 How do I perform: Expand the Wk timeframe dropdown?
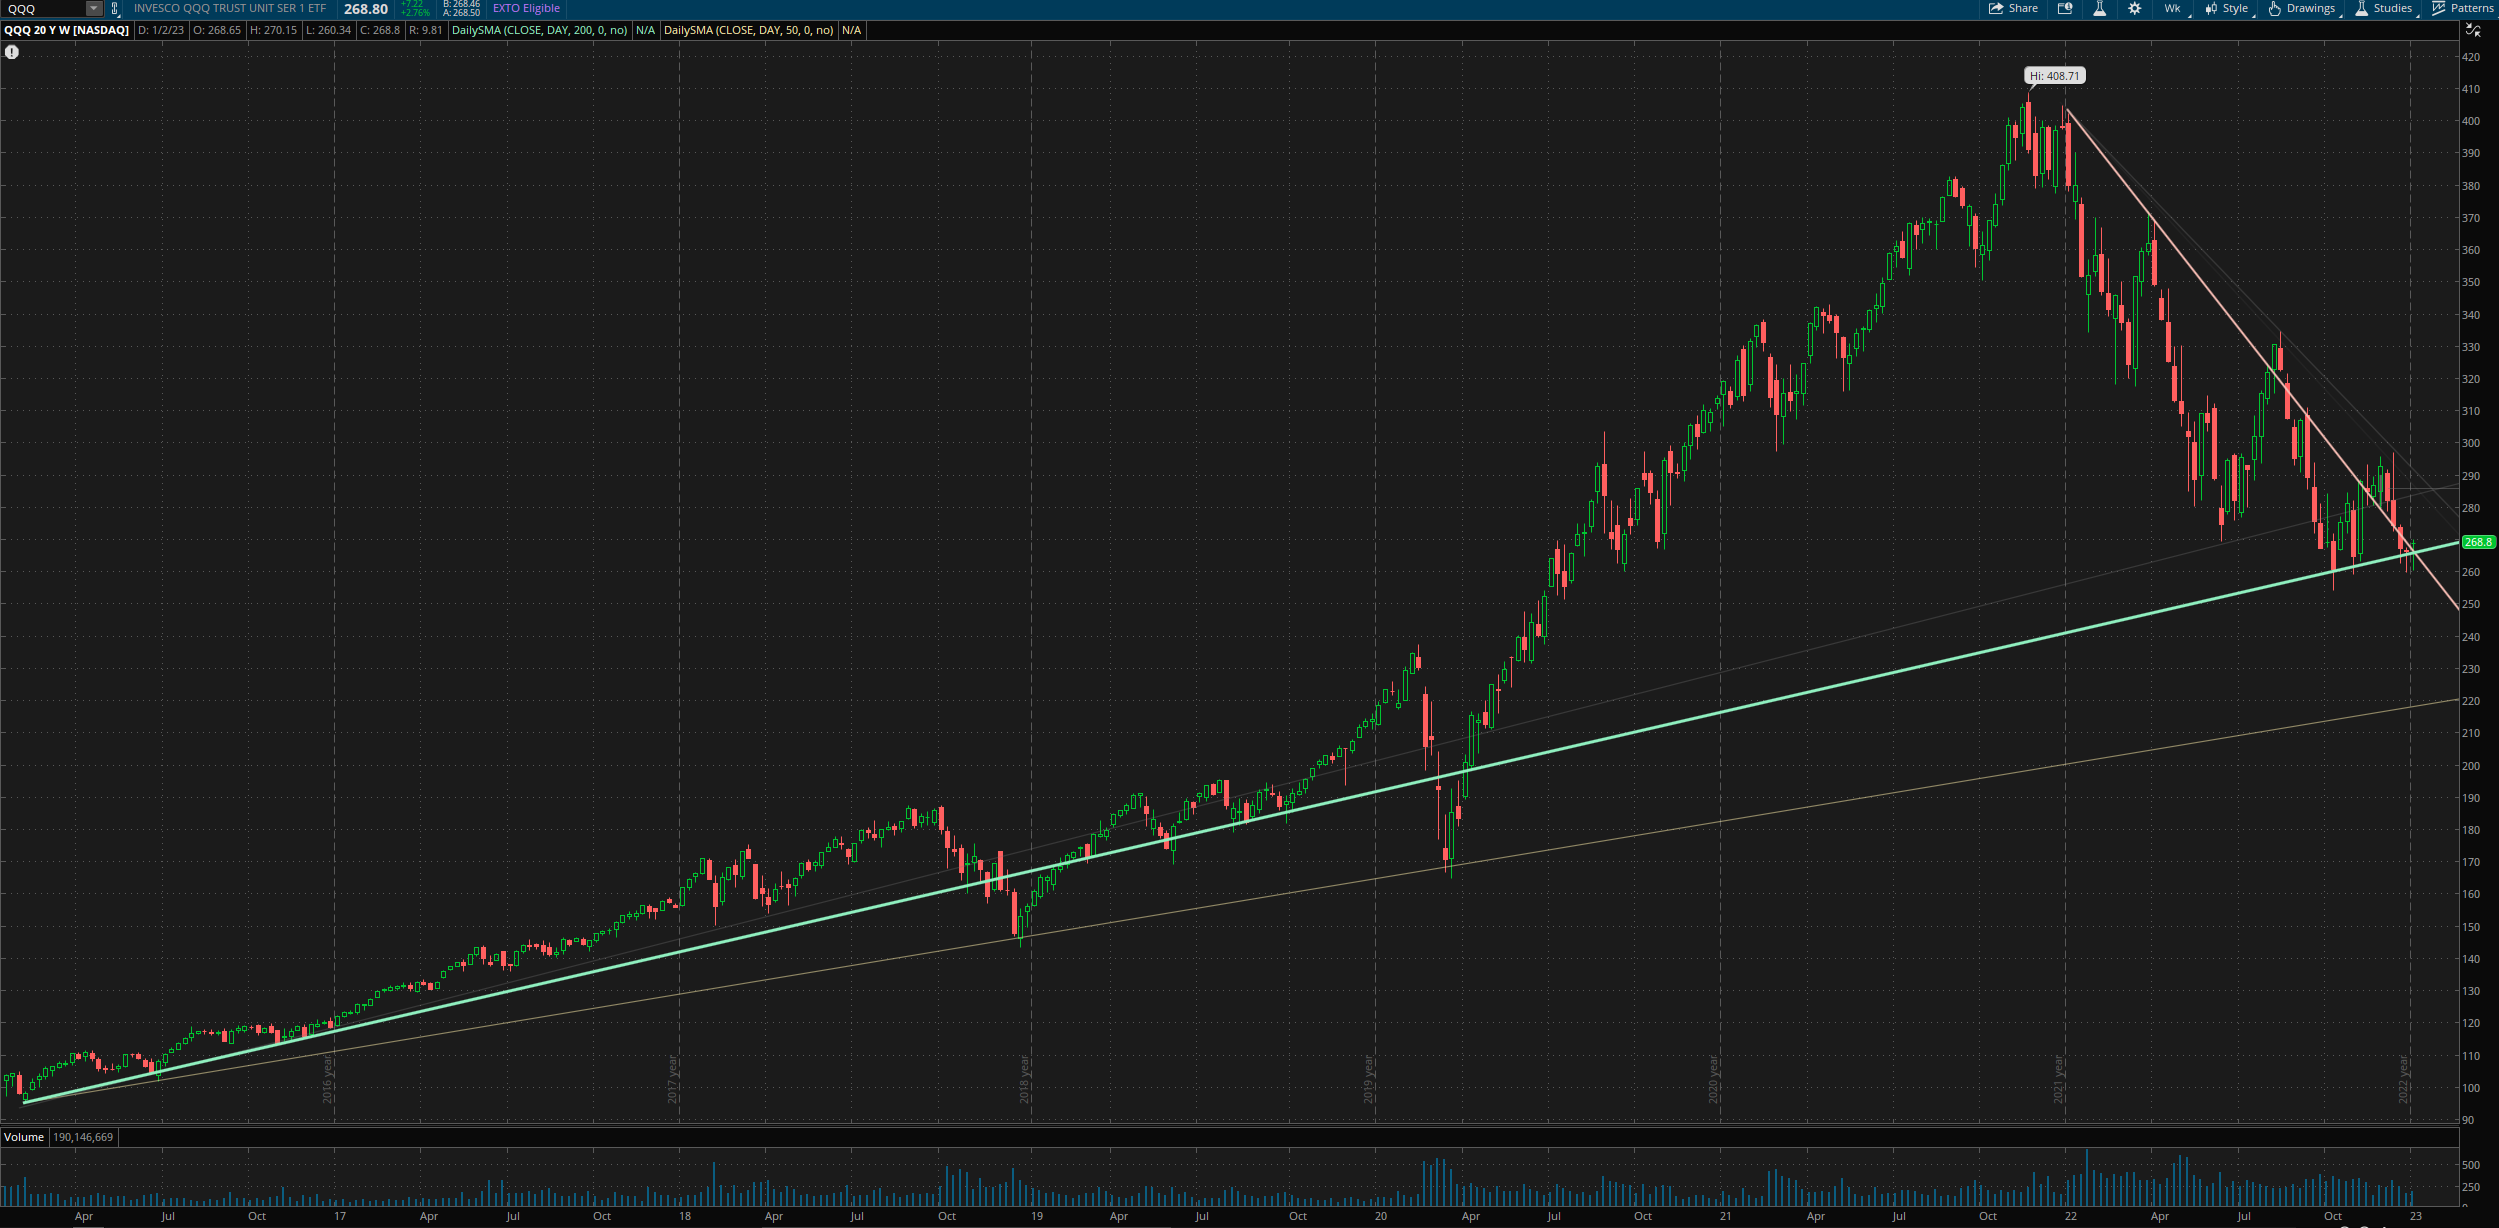(2173, 9)
